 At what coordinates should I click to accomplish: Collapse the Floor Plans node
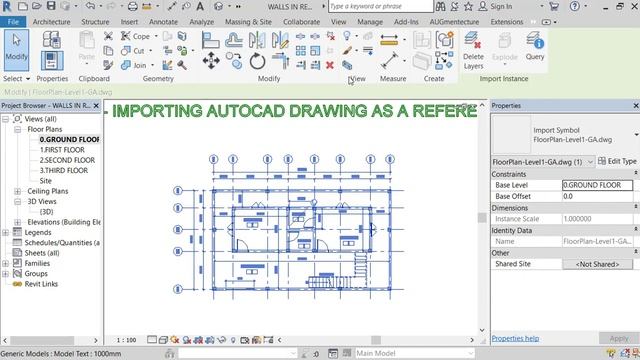(18, 129)
